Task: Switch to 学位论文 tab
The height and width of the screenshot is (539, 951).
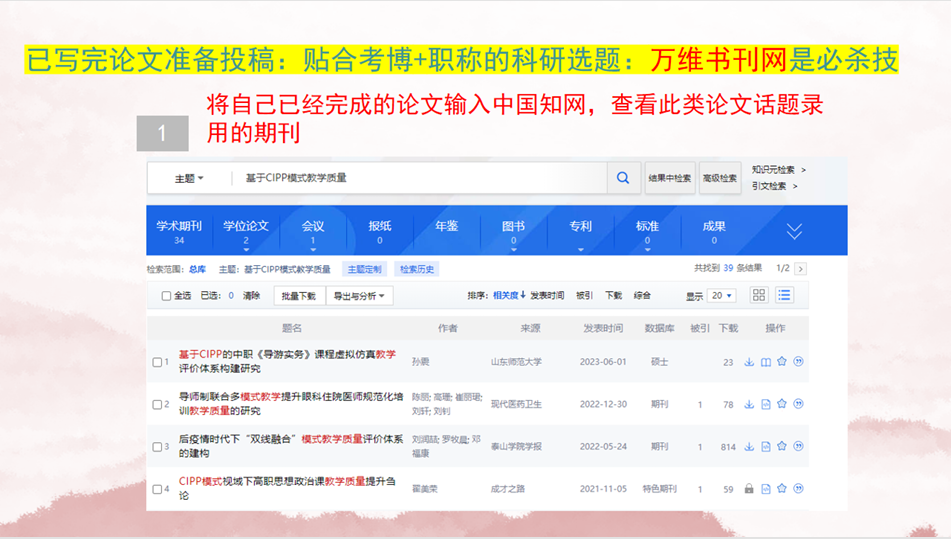Action: point(245,230)
